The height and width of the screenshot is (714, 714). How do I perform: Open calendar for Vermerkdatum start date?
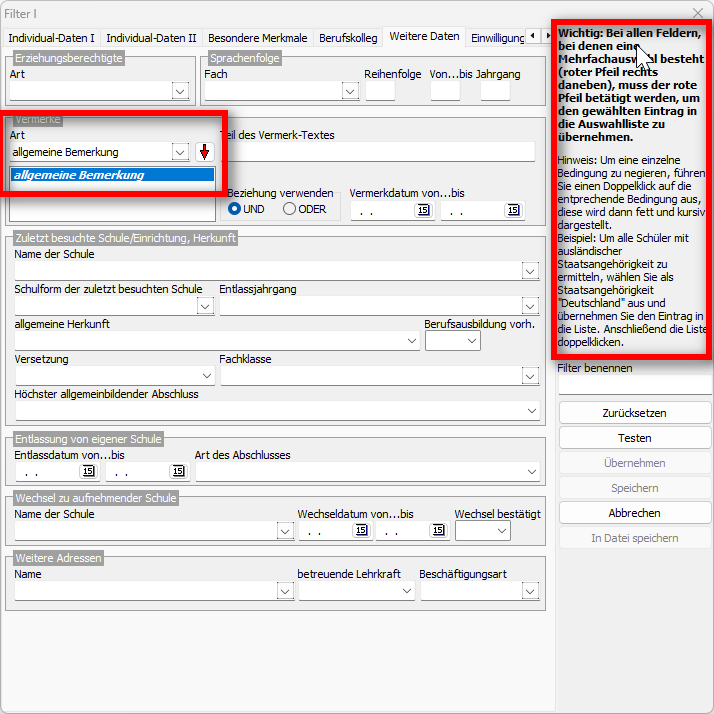pyautogui.click(x=422, y=211)
